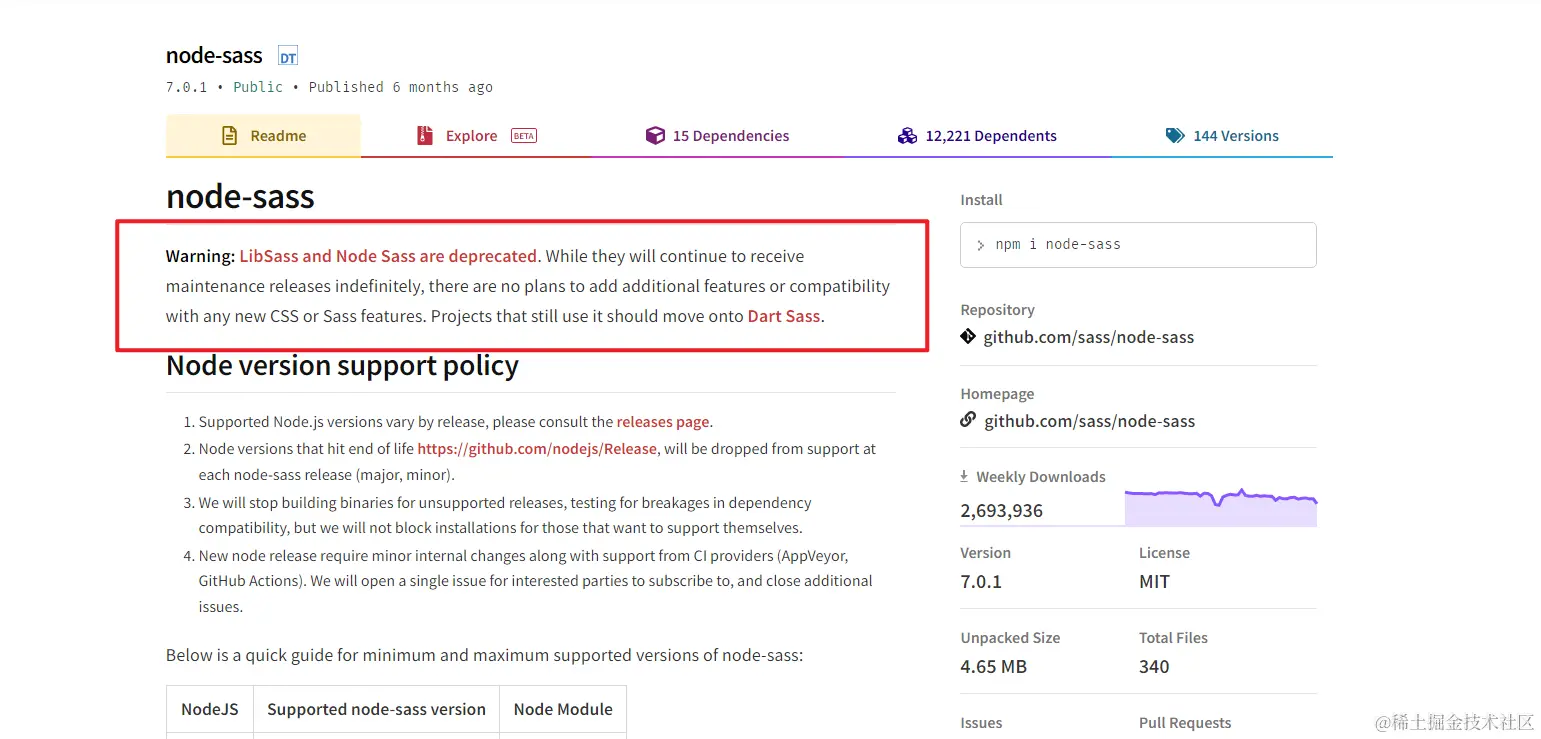Follow the 'LibSass and Node Sass are deprecated' link
This screenshot has width=1541, height=739.
(388, 256)
